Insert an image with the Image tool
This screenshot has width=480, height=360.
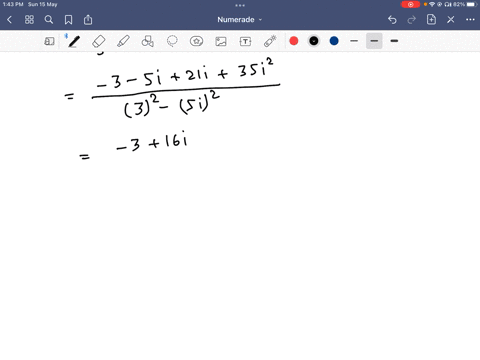click(x=221, y=41)
